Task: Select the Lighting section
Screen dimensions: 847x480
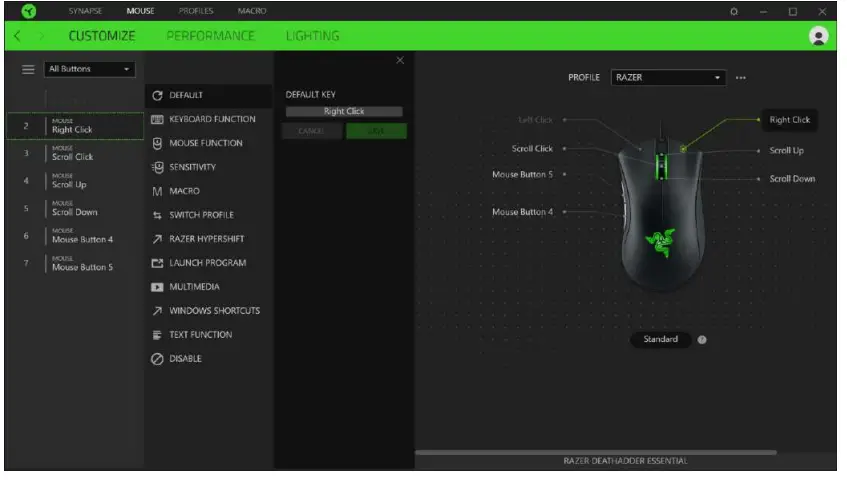Action: 313,36
